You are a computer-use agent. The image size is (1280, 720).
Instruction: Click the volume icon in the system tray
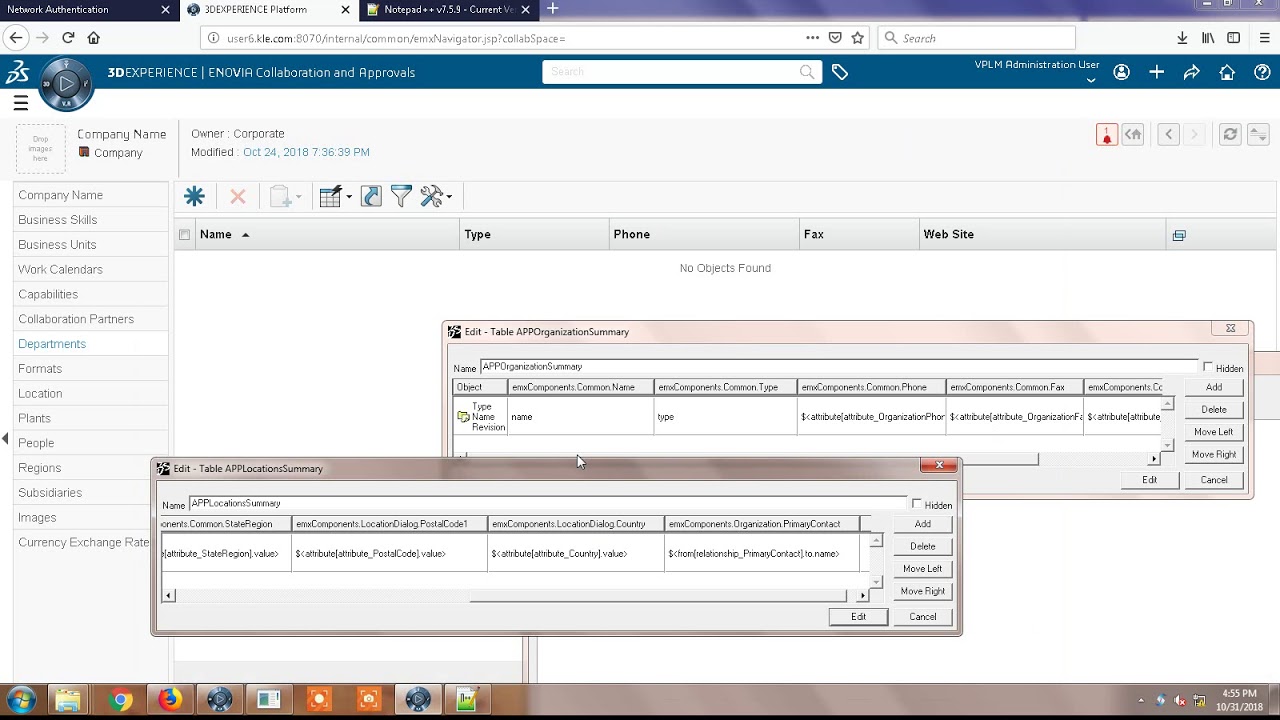(1180, 700)
